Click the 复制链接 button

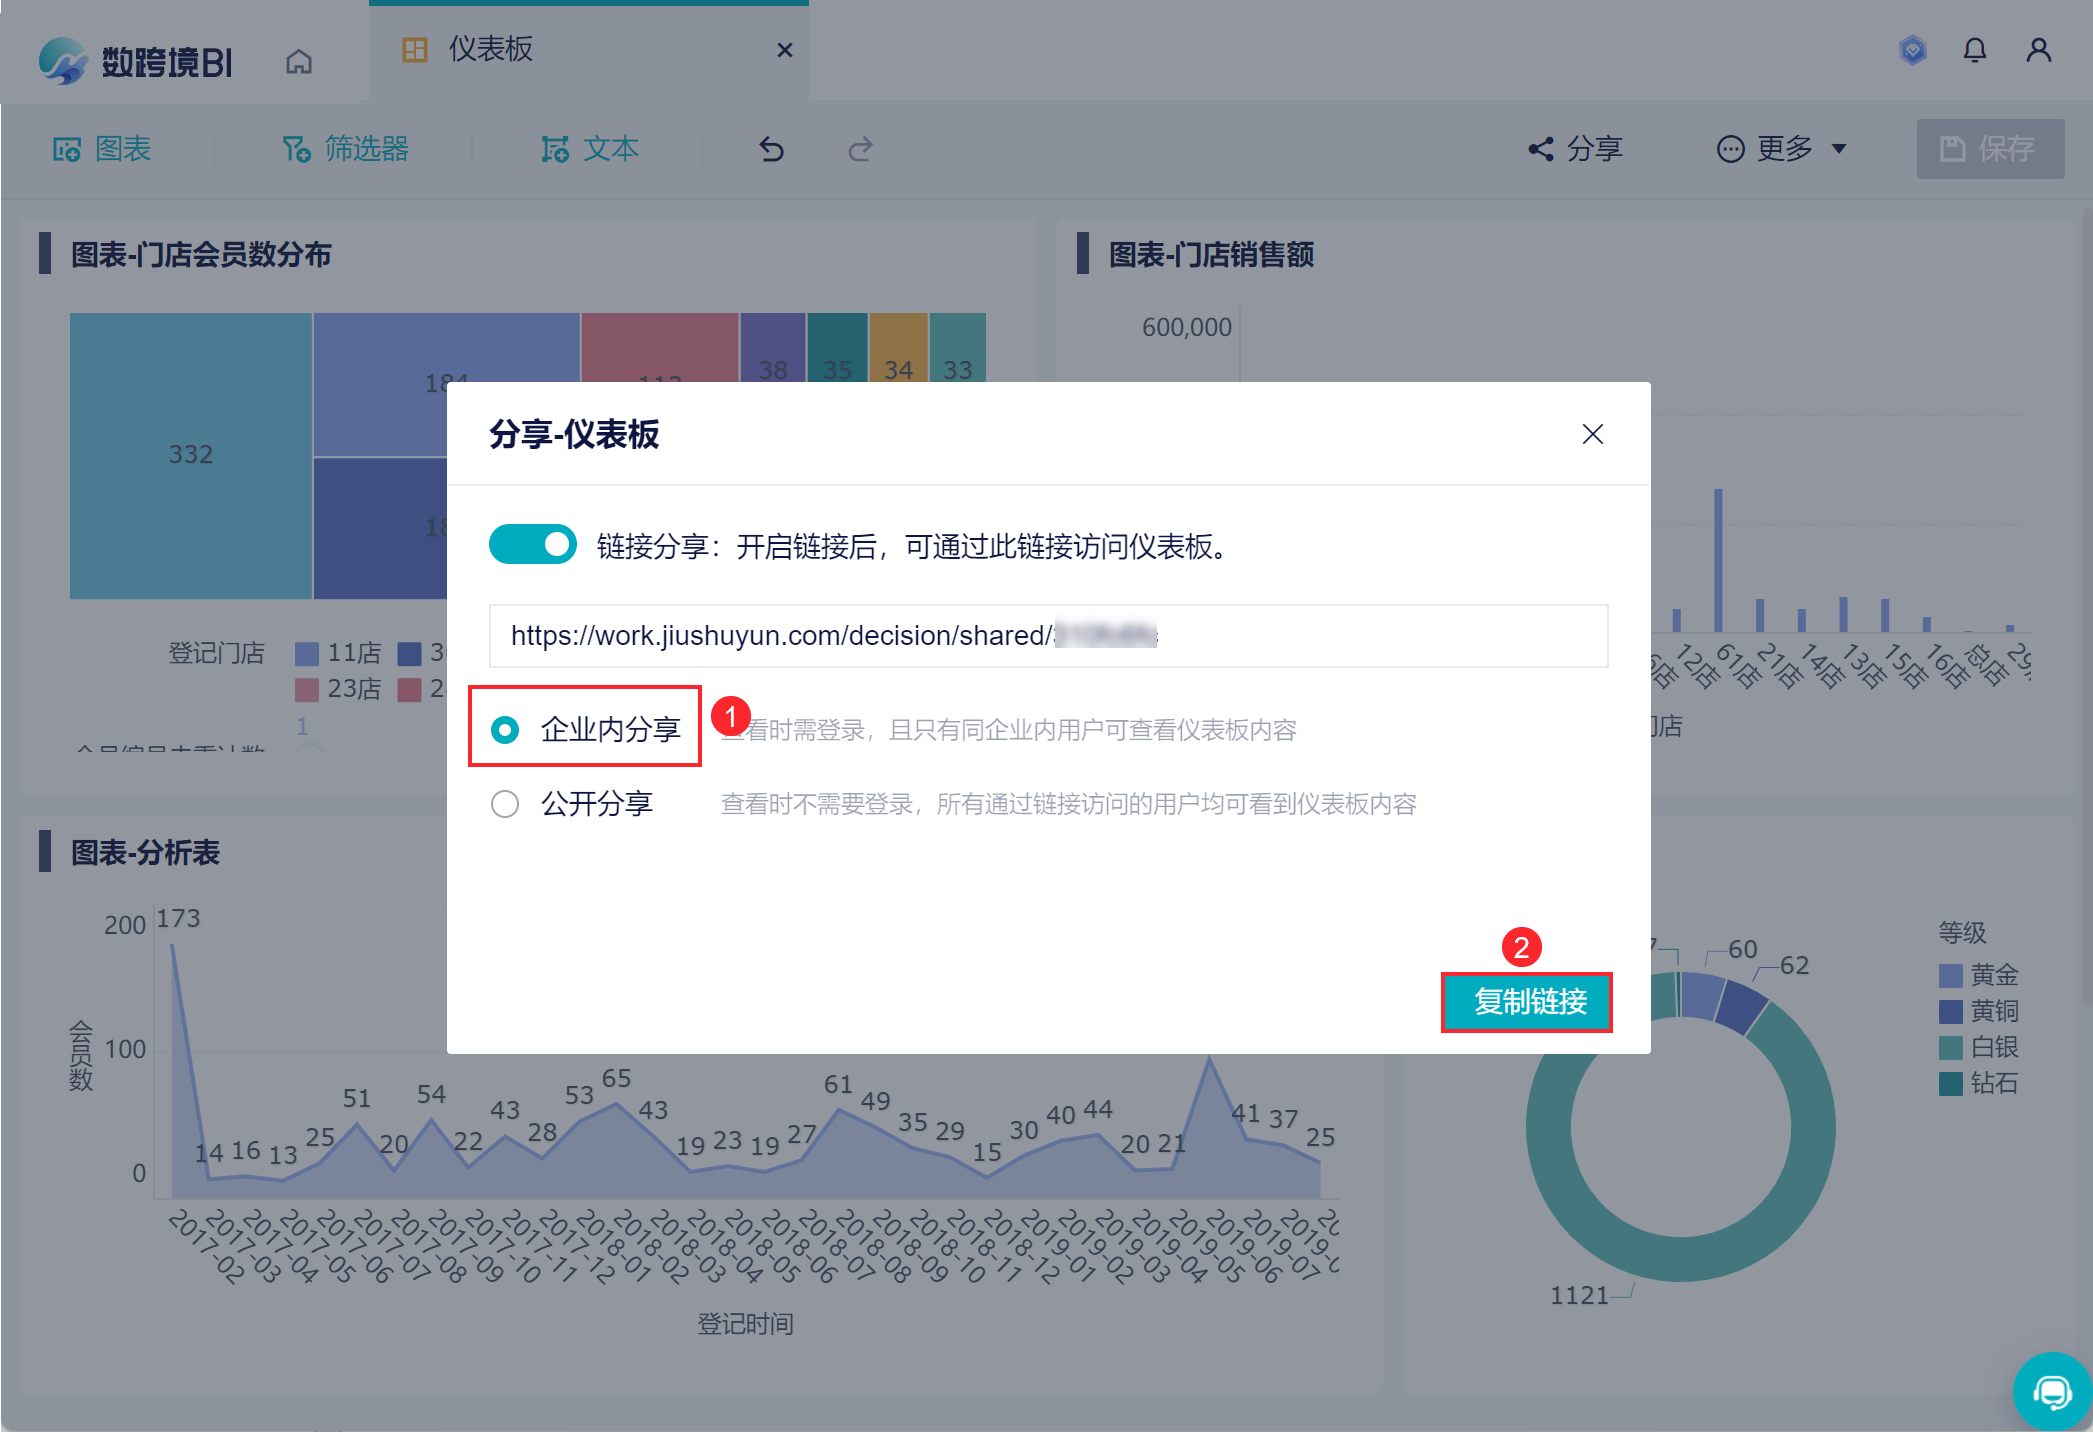[x=1527, y=1002]
